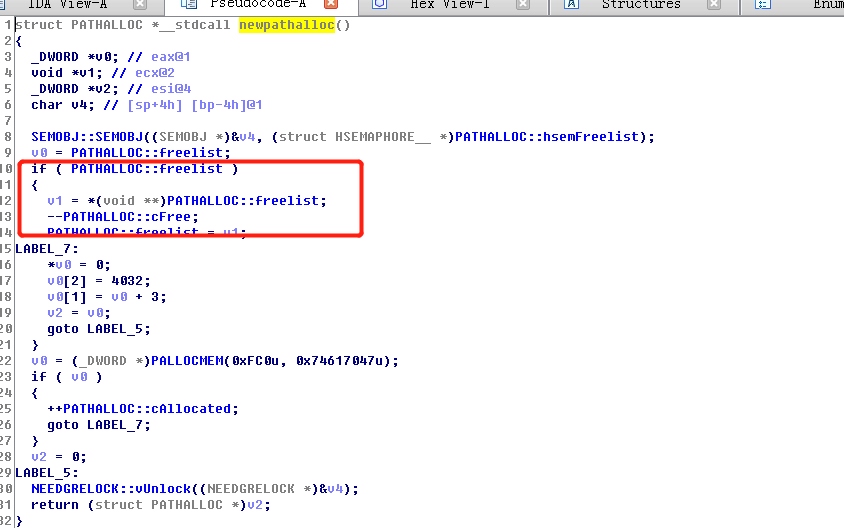Screen dimensions: 844x528
Task: Click the ecx@2 comment for v1
Action: point(154,73)
